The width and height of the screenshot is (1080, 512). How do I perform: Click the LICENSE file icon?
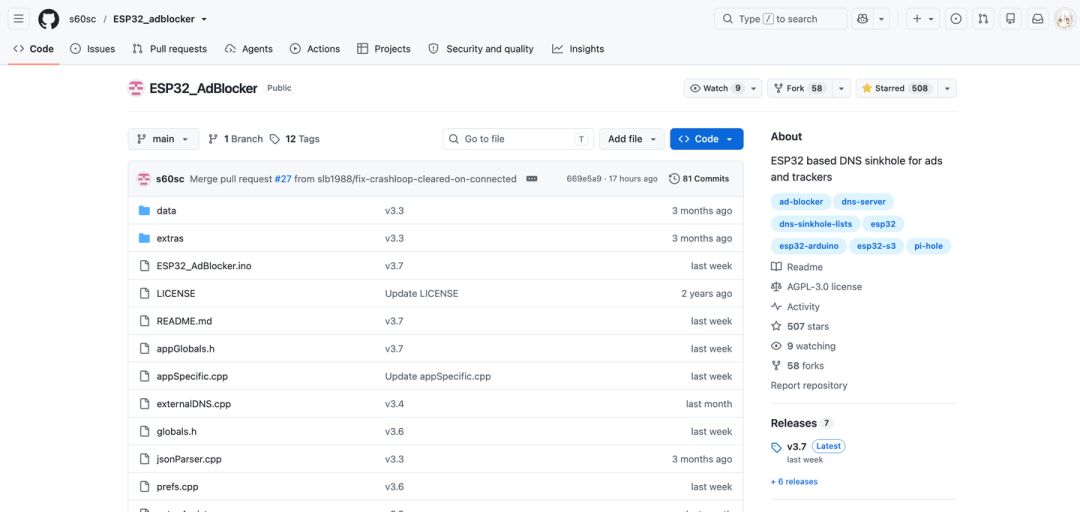(145, 294)
